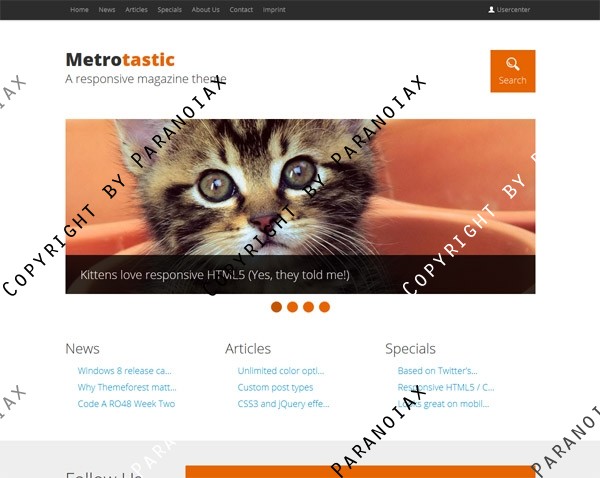The width and height of the screenshot is (600, 478).
Task: Open the Imprint page
Action: pyautogui.click(x=274, y=10)
